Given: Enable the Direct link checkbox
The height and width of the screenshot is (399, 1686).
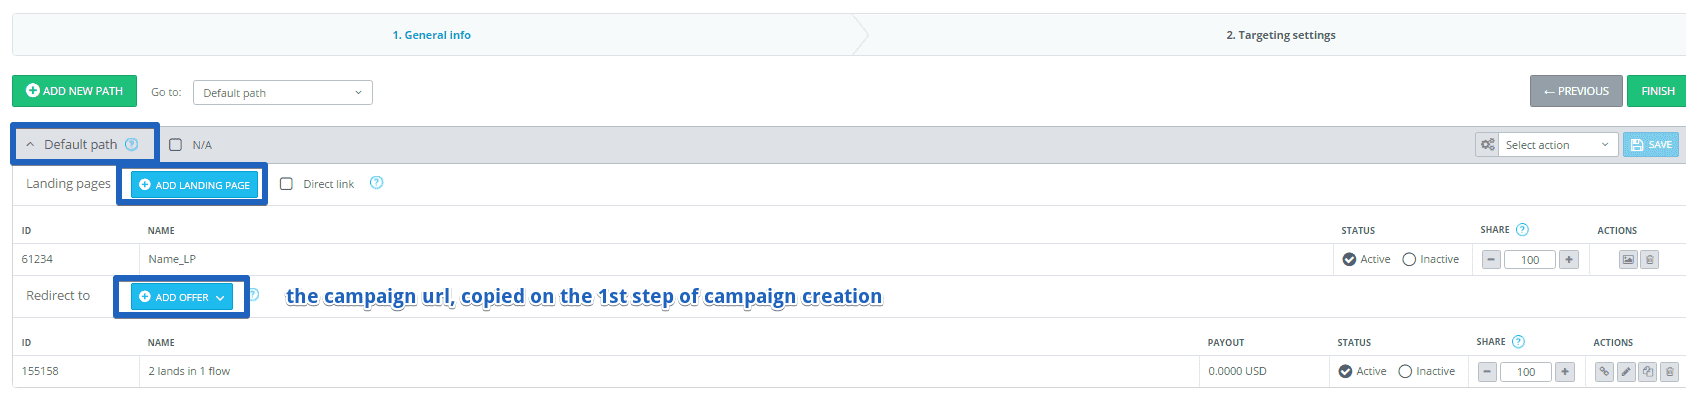Looking at the screenshot, I should (286, 184).
